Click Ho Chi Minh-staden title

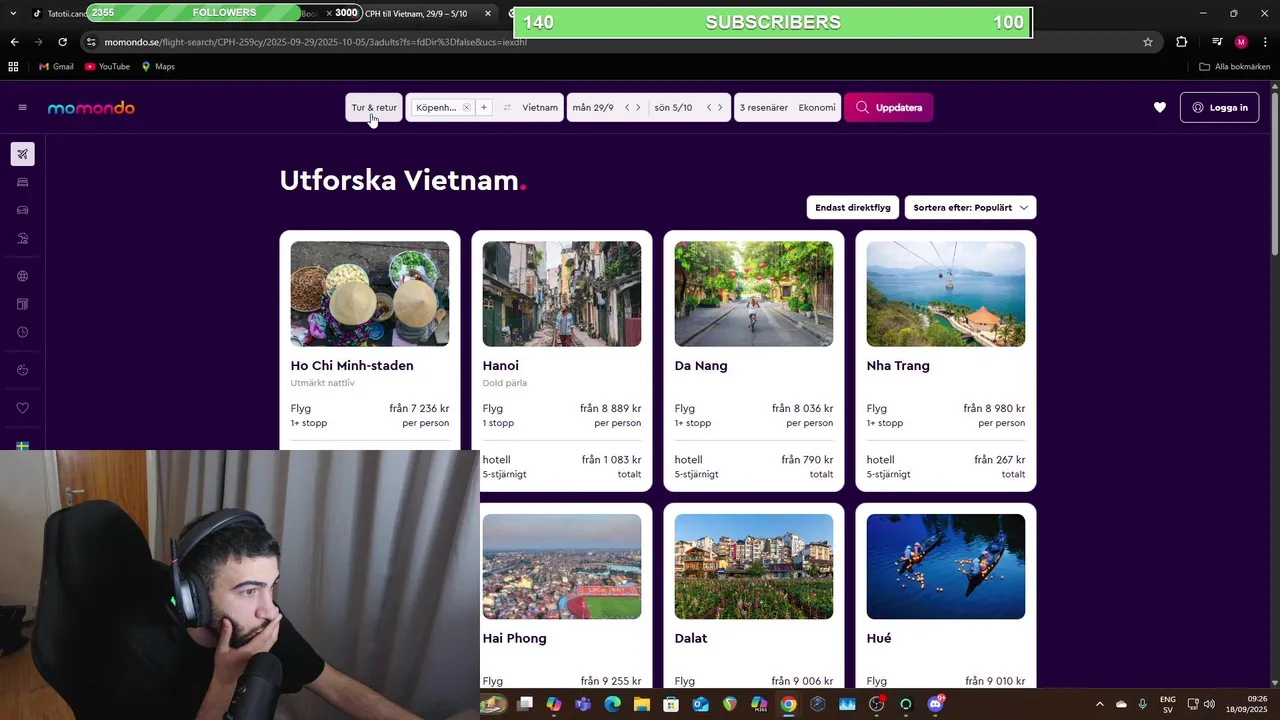(352, 366)
